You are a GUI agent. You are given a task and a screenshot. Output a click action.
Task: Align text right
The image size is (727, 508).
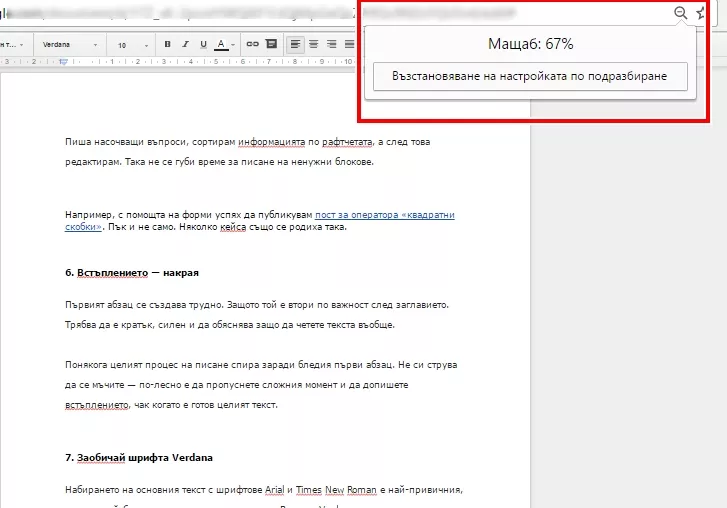332,44
